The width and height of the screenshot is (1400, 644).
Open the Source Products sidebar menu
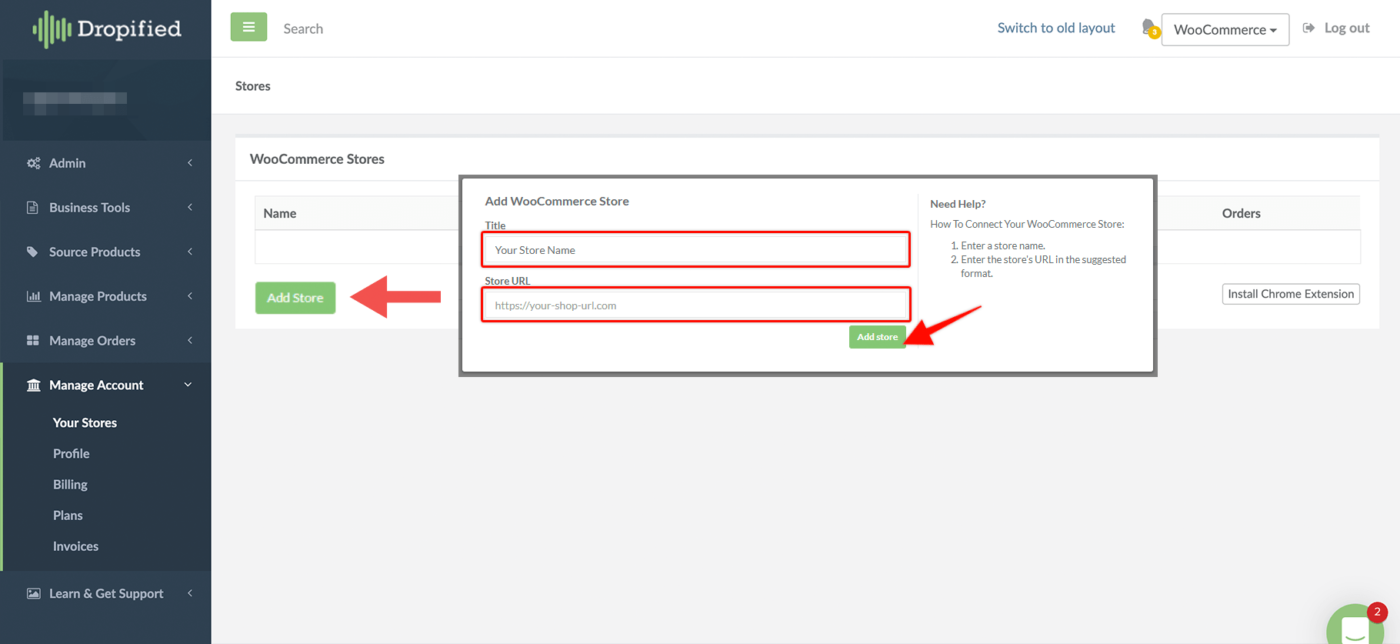click(x=106, y=252)
